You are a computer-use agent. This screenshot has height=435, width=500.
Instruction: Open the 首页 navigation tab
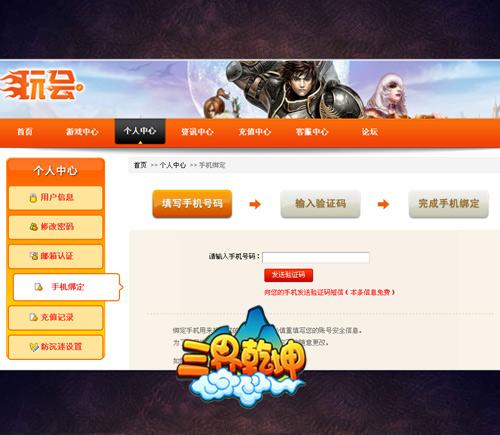[x=25, y=132]
